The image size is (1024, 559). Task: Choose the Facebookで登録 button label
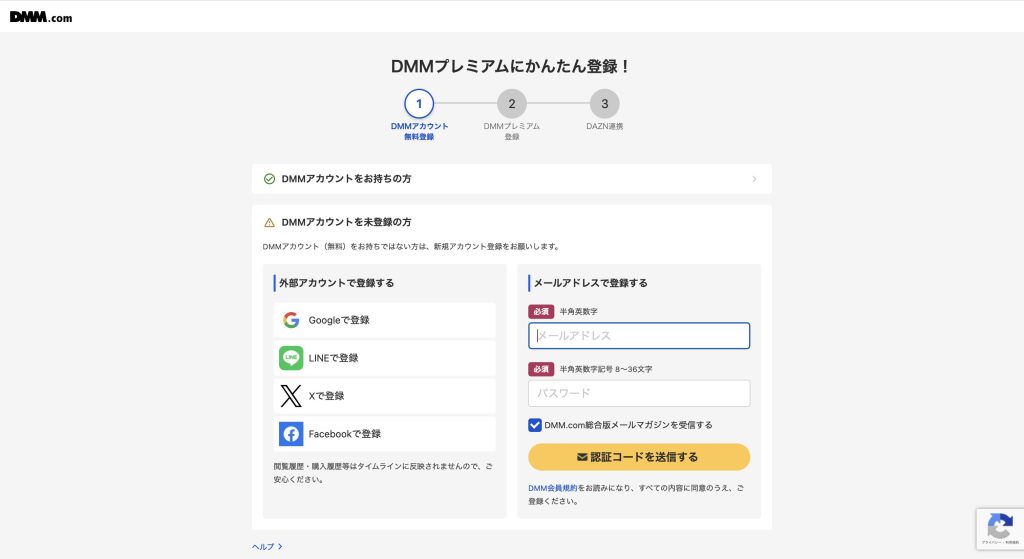point(344,434)
